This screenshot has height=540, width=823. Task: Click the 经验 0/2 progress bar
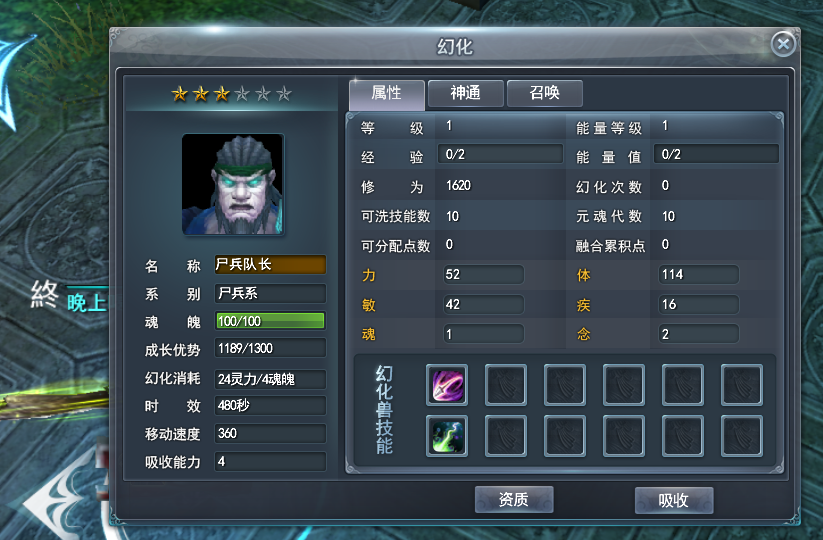[x=500, y=154]
